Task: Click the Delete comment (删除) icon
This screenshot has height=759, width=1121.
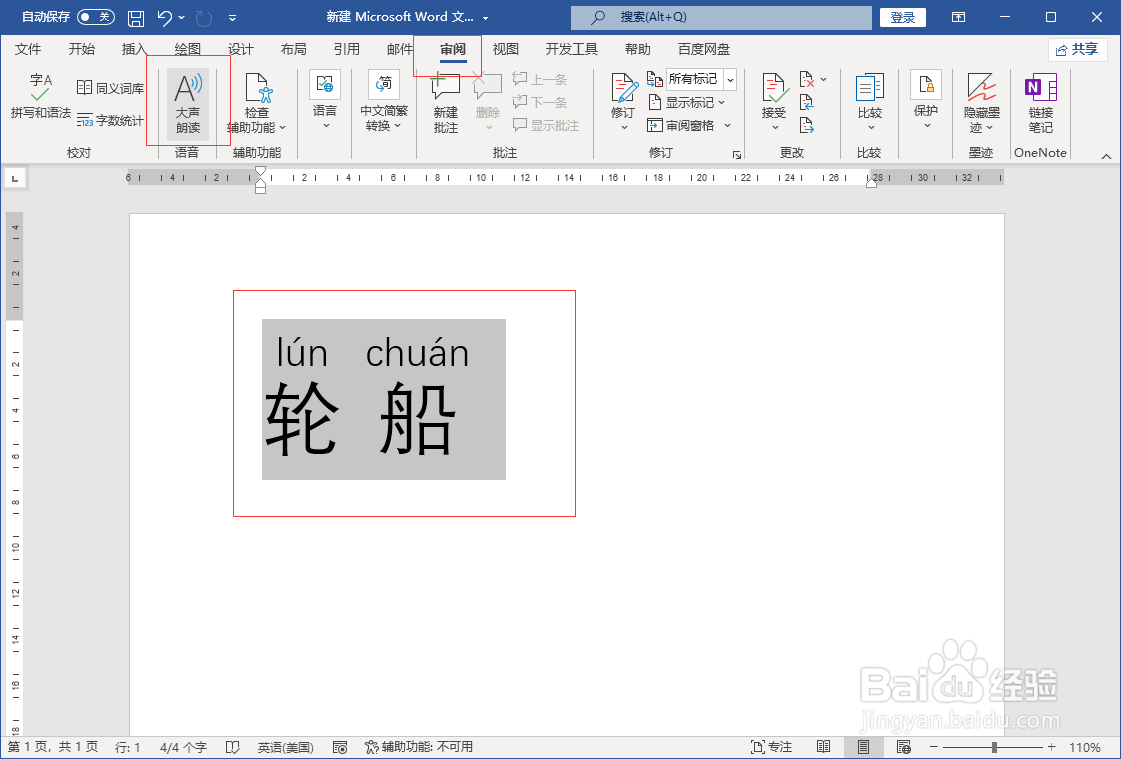Action: [x=488, y=87]
